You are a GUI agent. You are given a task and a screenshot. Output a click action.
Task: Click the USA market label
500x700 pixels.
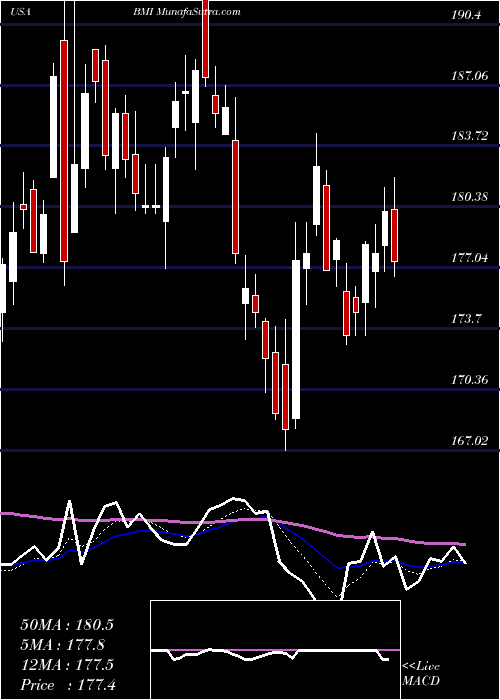click(x=21, y=12)
